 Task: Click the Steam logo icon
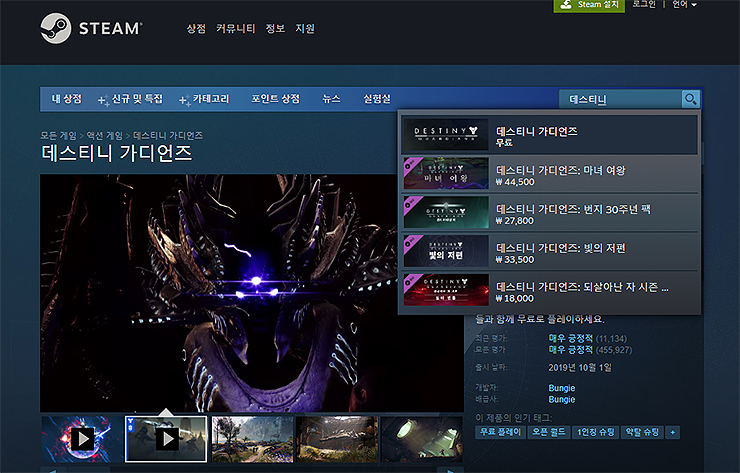(56, 28)
